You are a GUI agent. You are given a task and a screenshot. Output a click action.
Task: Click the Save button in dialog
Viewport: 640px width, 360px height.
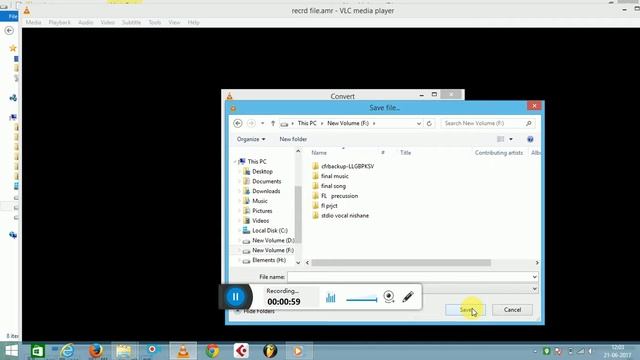pyautogui.click(x=466, y=310)
